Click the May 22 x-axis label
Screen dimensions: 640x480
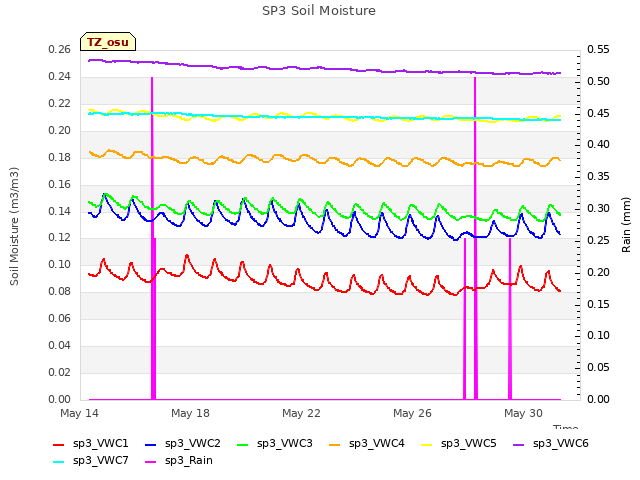tap(301, 413)
